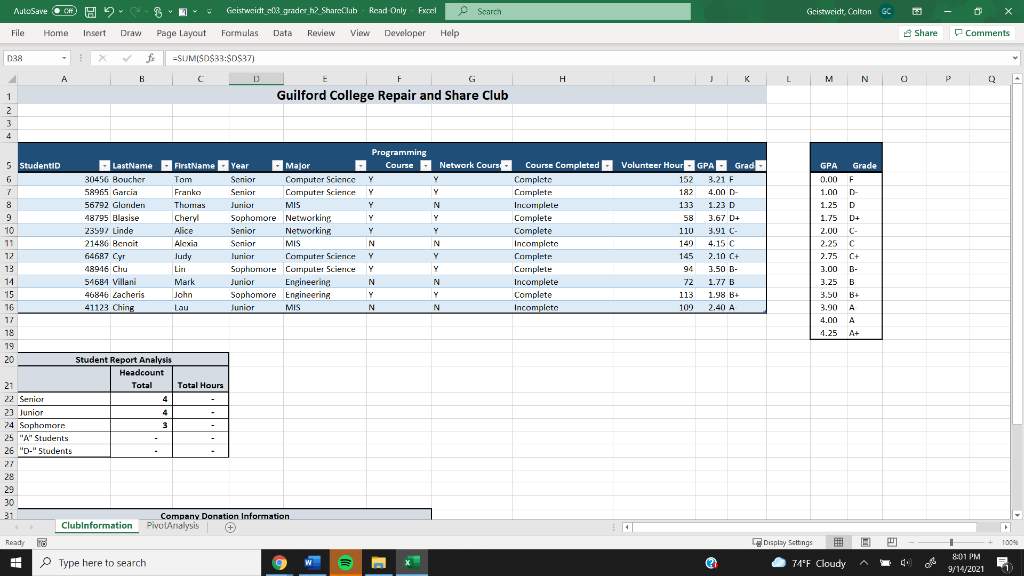Click the Undo icon
Screen dimensions: 1024x576
(x=110, y=11)
